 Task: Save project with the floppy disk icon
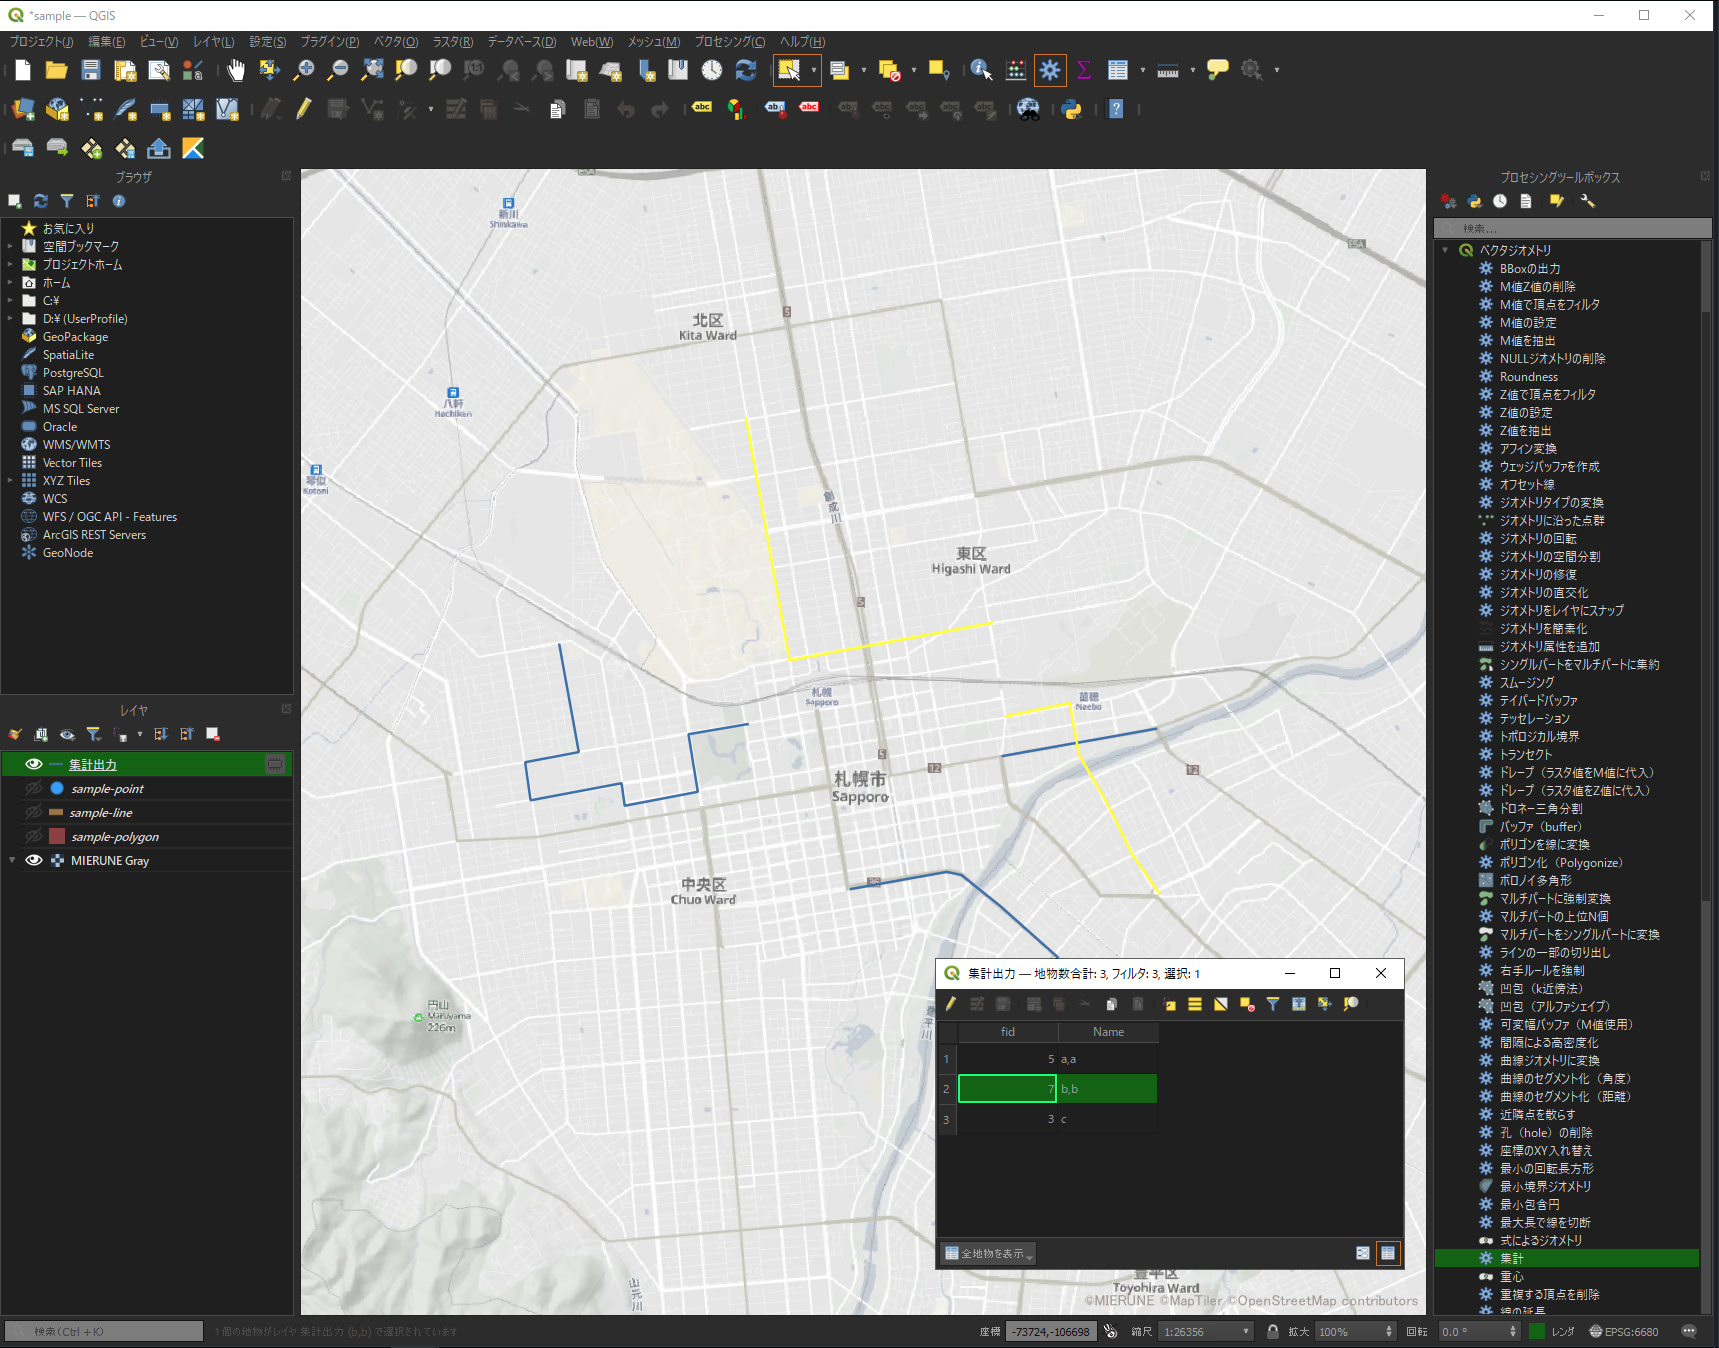[91, 70]
